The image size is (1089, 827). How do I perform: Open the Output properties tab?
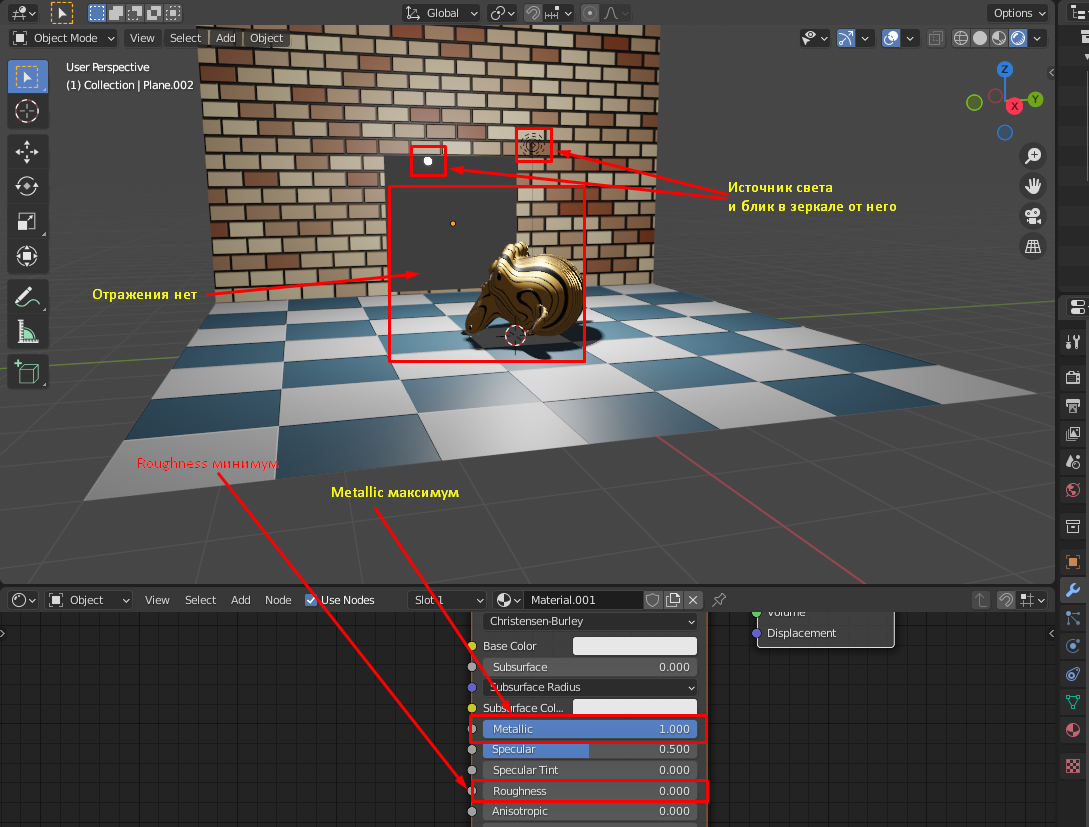click(x=1073, y=406)
